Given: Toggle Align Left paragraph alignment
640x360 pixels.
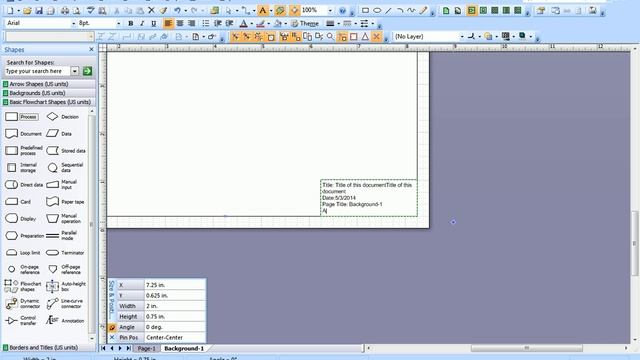Looking at the screenshot, I should (x=168, y=24).
